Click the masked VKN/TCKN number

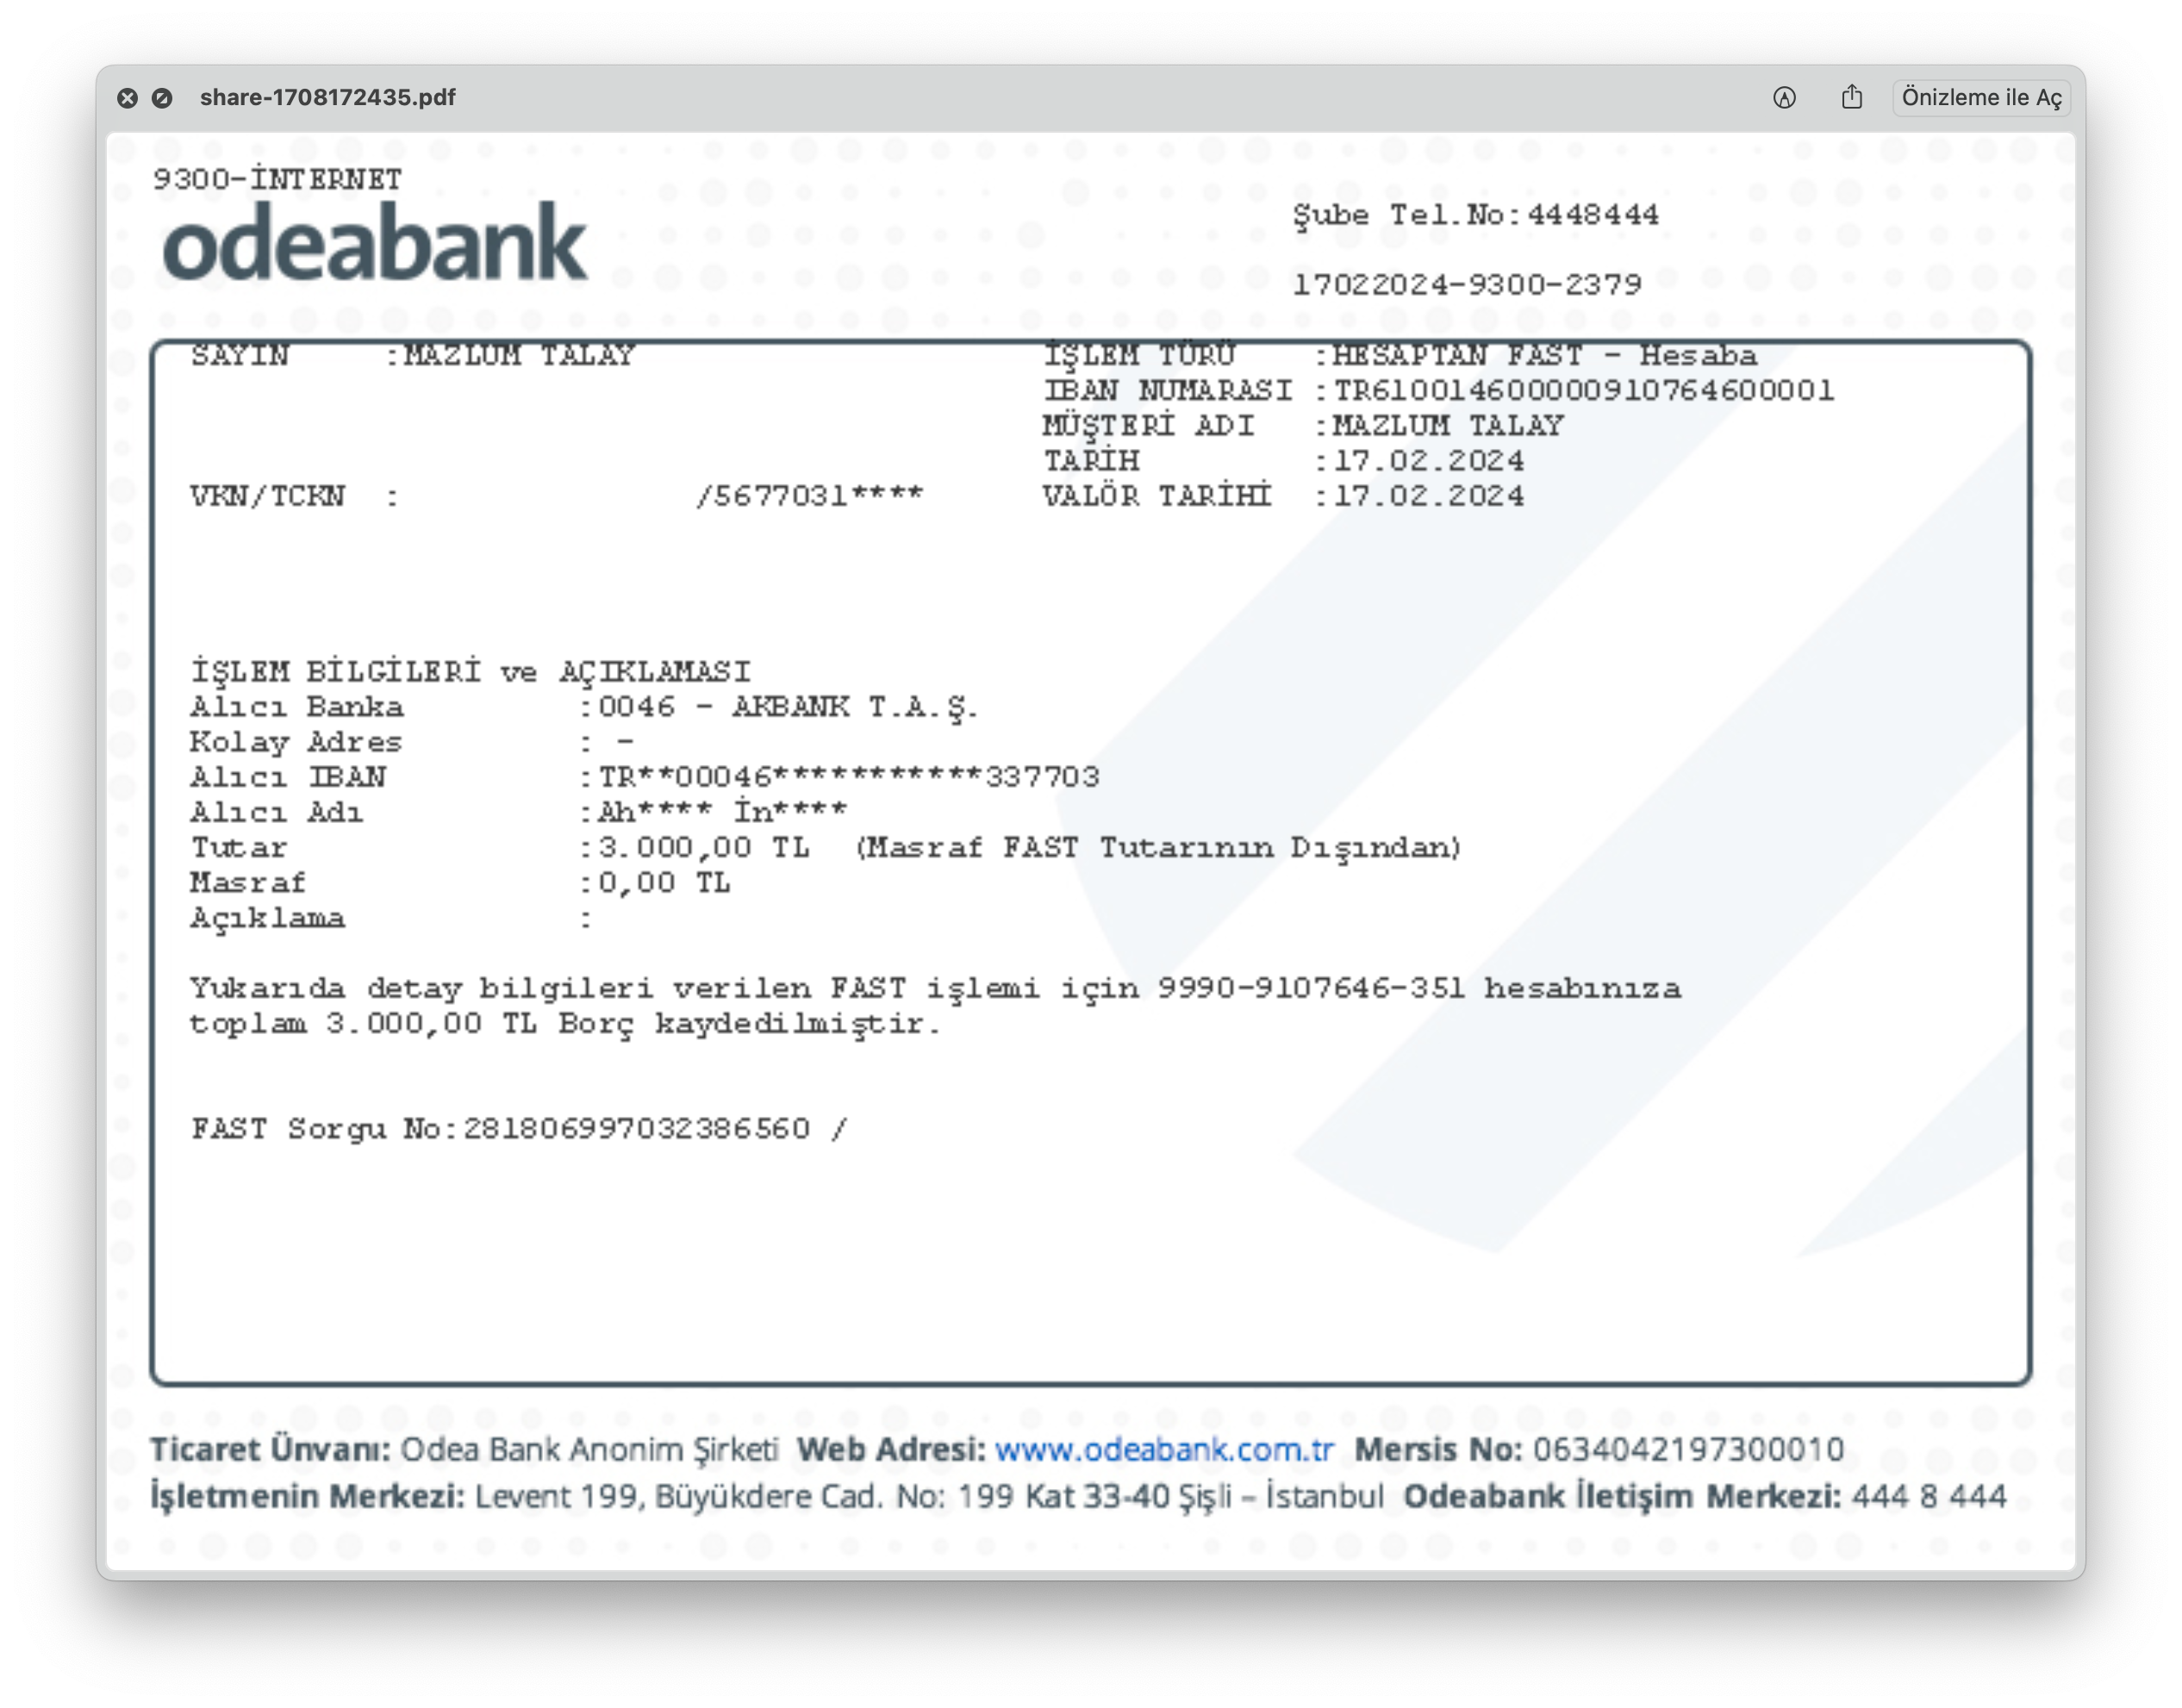coord(810,496)
